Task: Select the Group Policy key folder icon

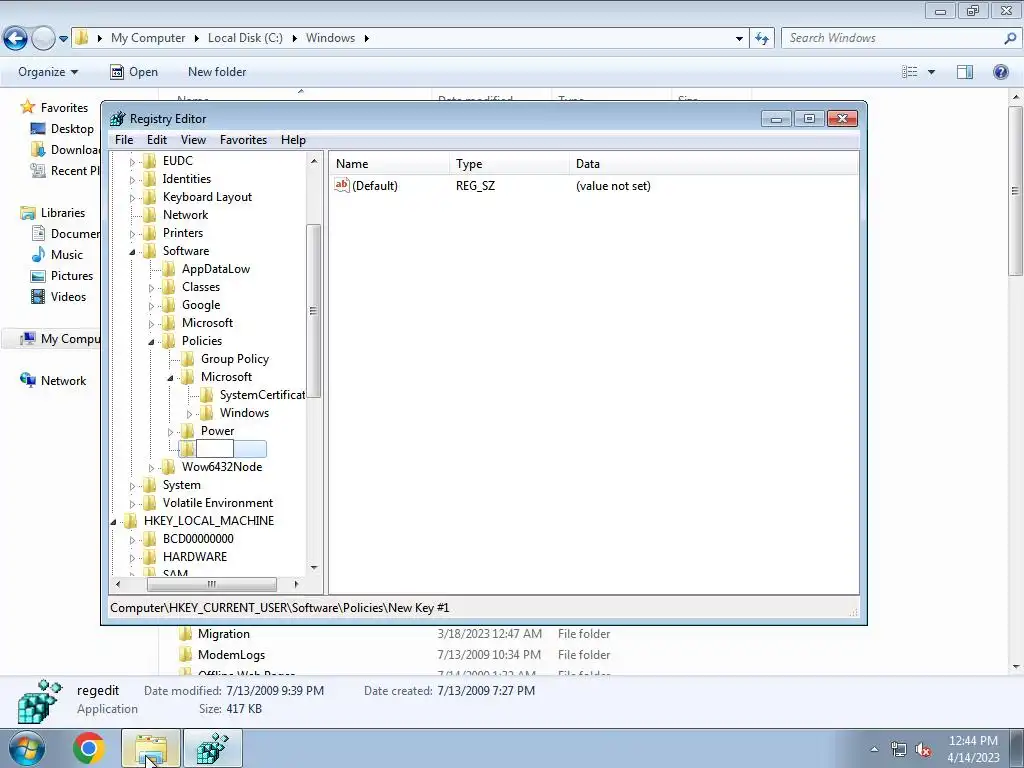Action: pos(188,359)
